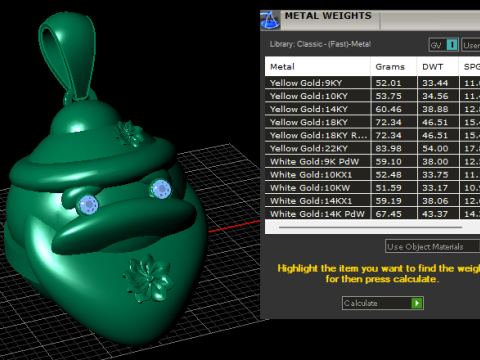Click the 52.01 grams value
The height and width of the screenshot is (360, 480).
coord(388,83)
